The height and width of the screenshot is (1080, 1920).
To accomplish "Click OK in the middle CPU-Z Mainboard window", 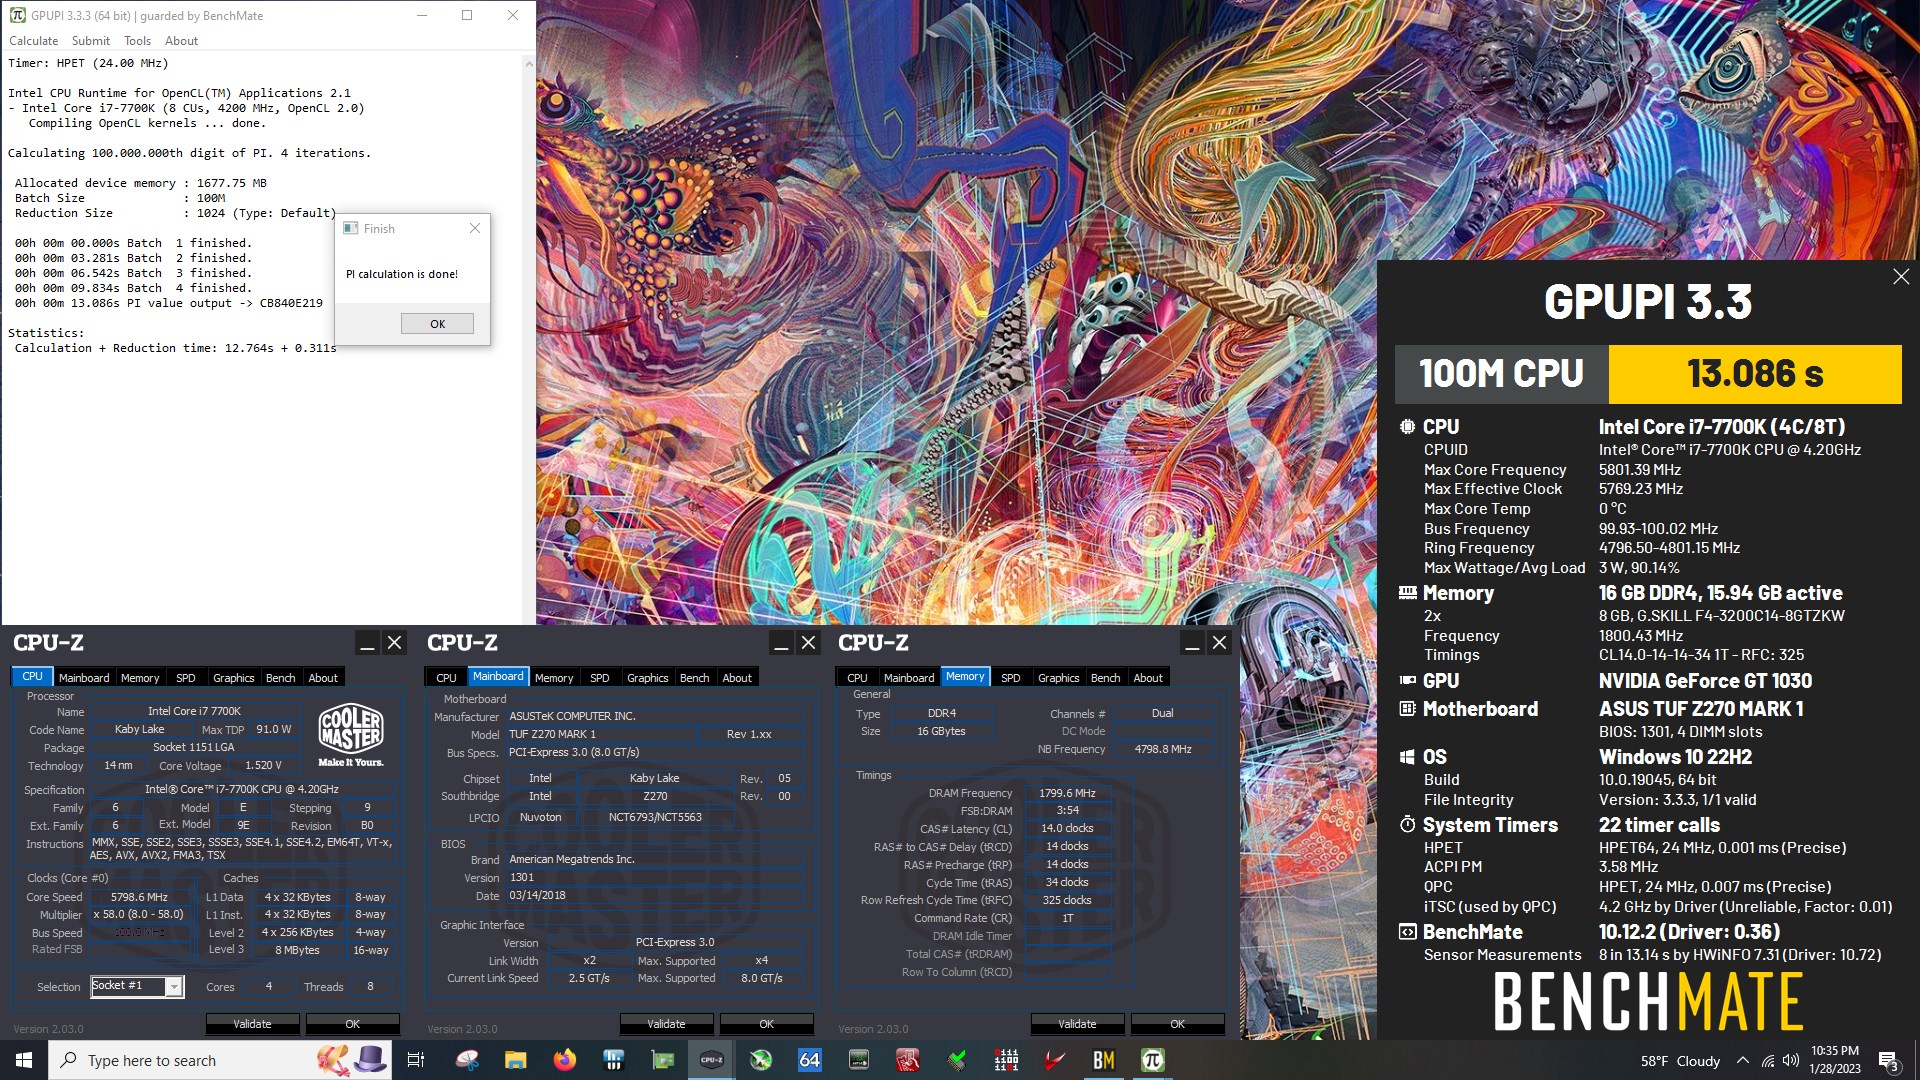I will (x=767, y=1024).
